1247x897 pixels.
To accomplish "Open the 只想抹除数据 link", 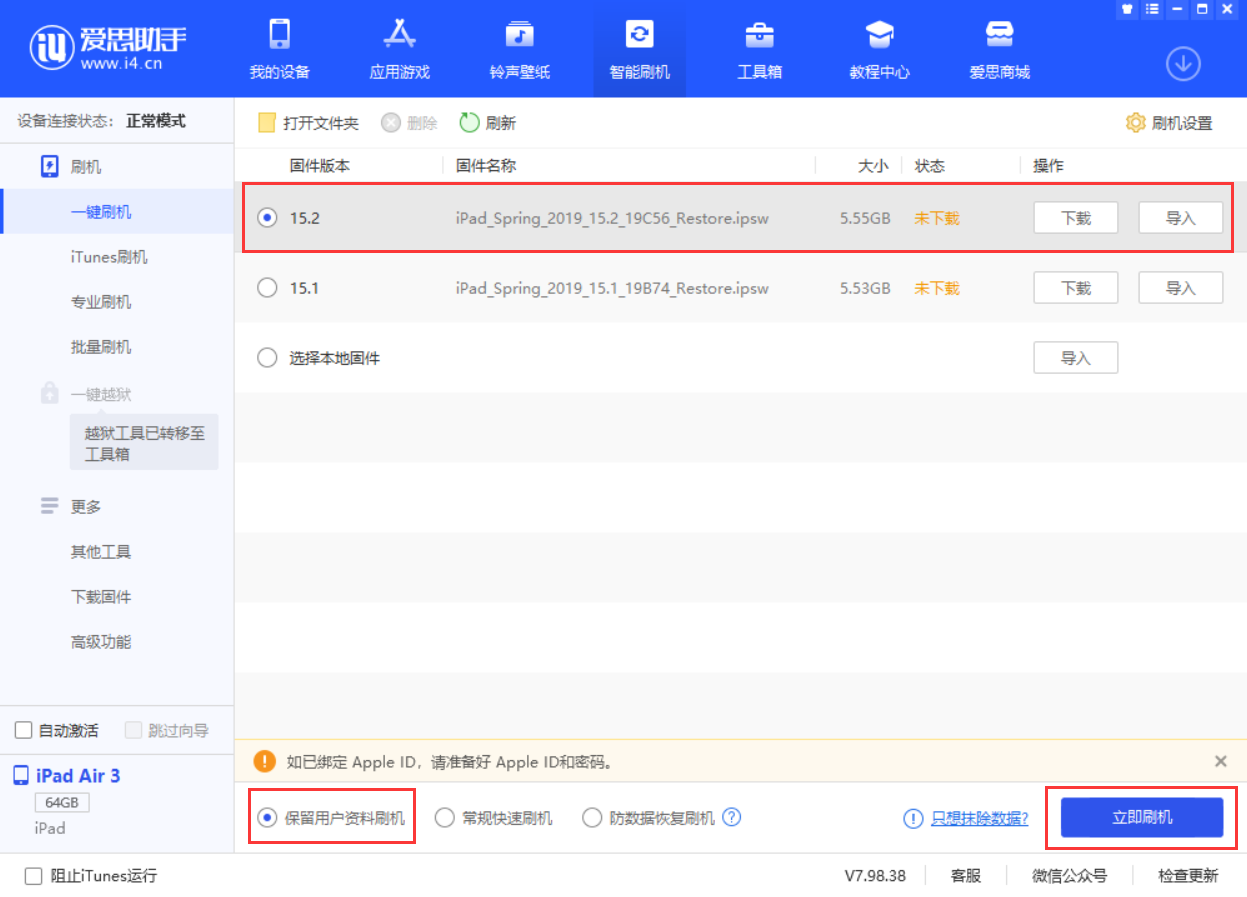I will [x=978, y=817].
